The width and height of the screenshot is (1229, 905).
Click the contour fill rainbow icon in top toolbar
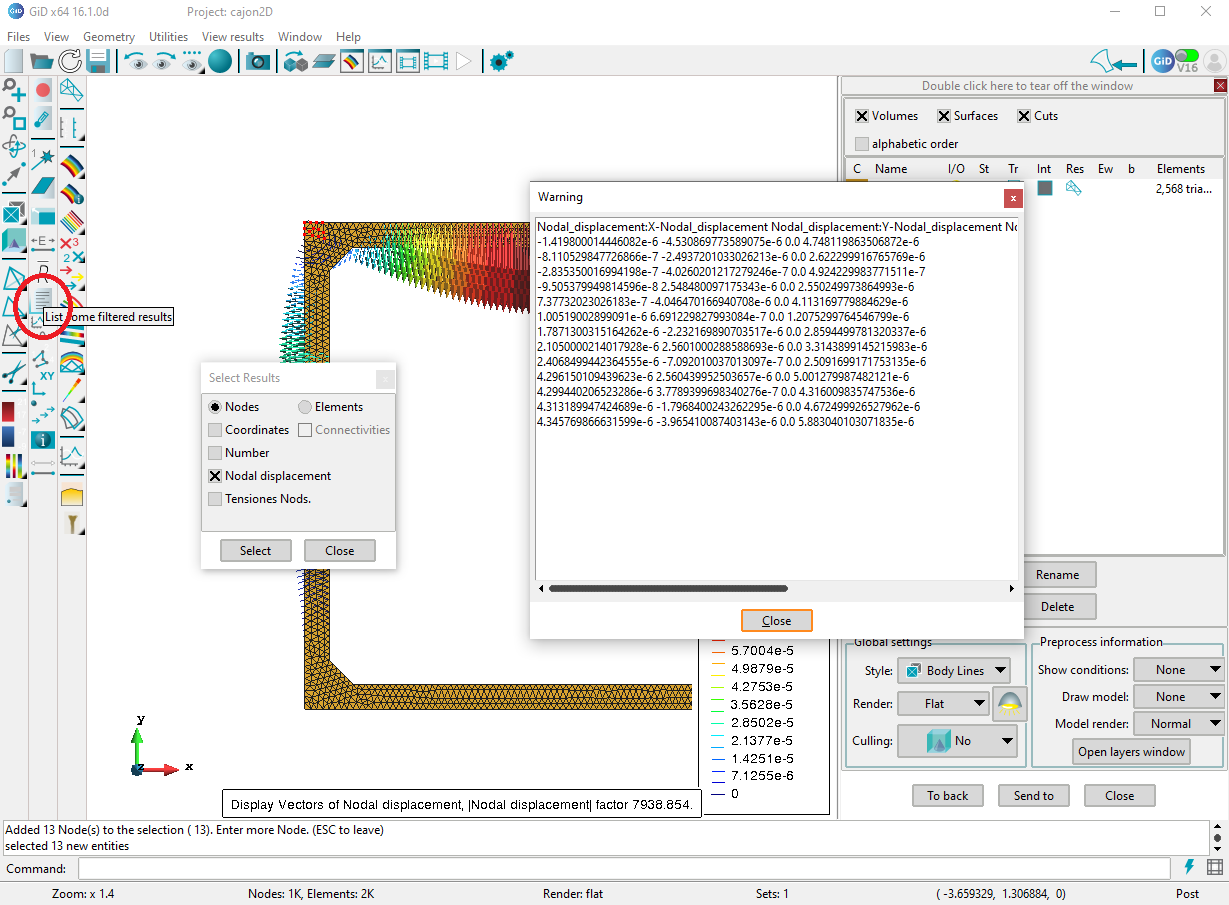coord(351,62)
